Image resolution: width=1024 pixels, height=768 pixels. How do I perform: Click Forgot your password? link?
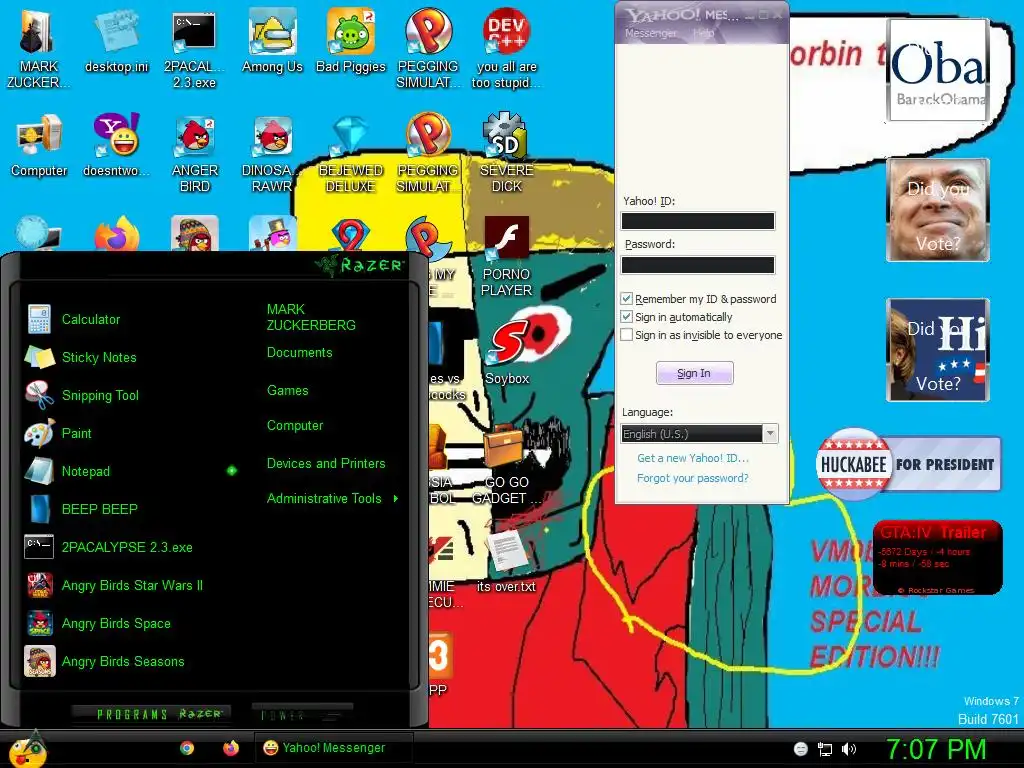[x=693, y=478]
